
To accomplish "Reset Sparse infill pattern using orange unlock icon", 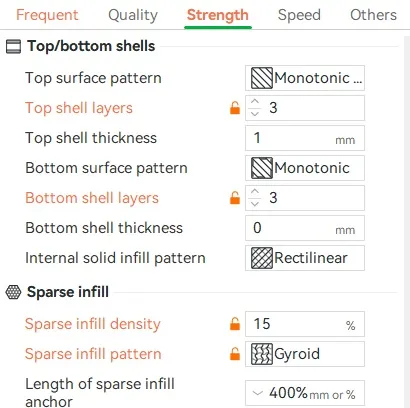I will click(x=235, y=354).
